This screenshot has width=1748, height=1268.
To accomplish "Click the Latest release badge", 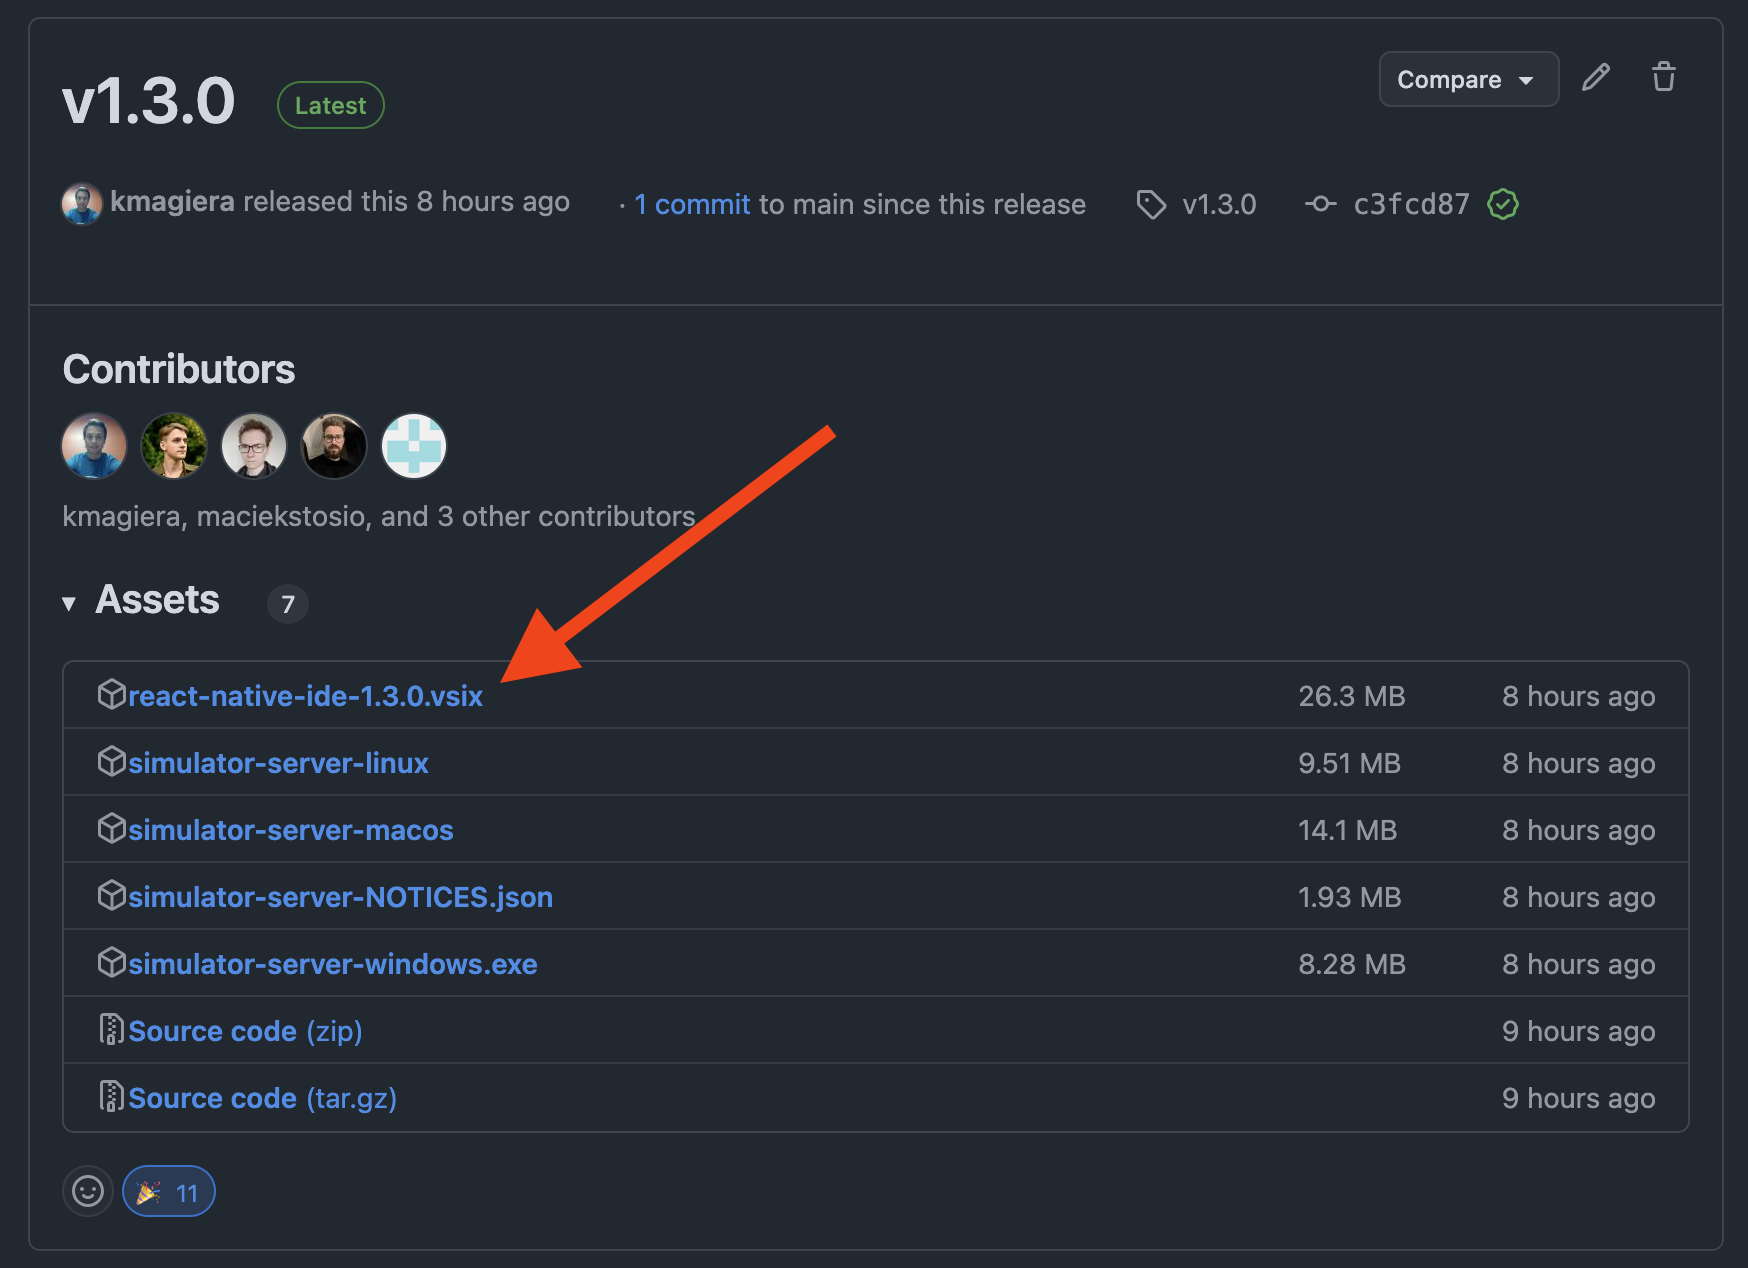I will click(330, 104).
